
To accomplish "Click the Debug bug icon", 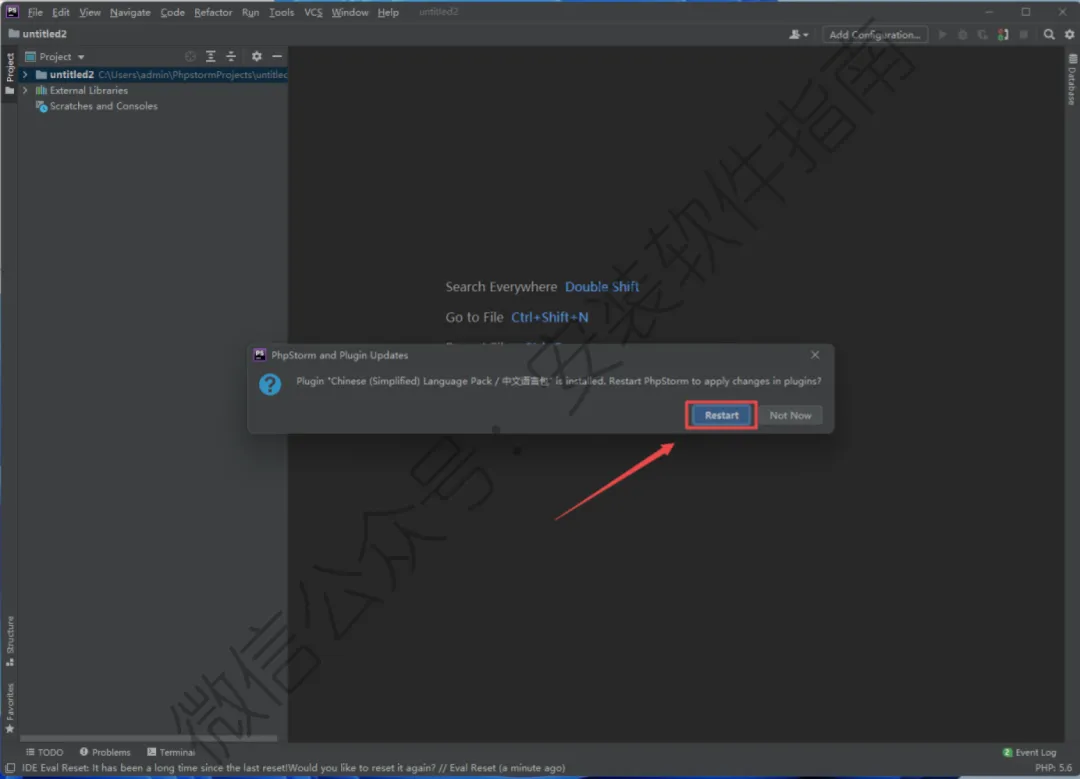I will tap(962, 34).
